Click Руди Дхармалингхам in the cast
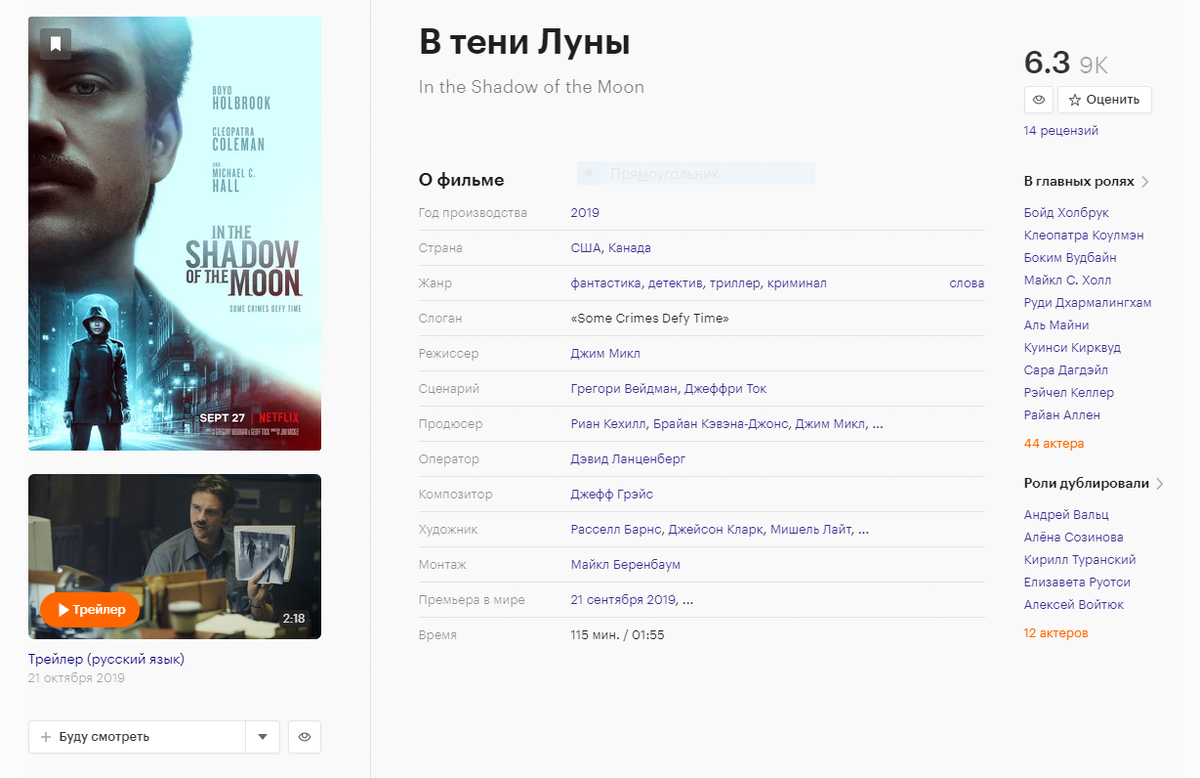This screenshot has height=778, width=1200. [1088, 303]
